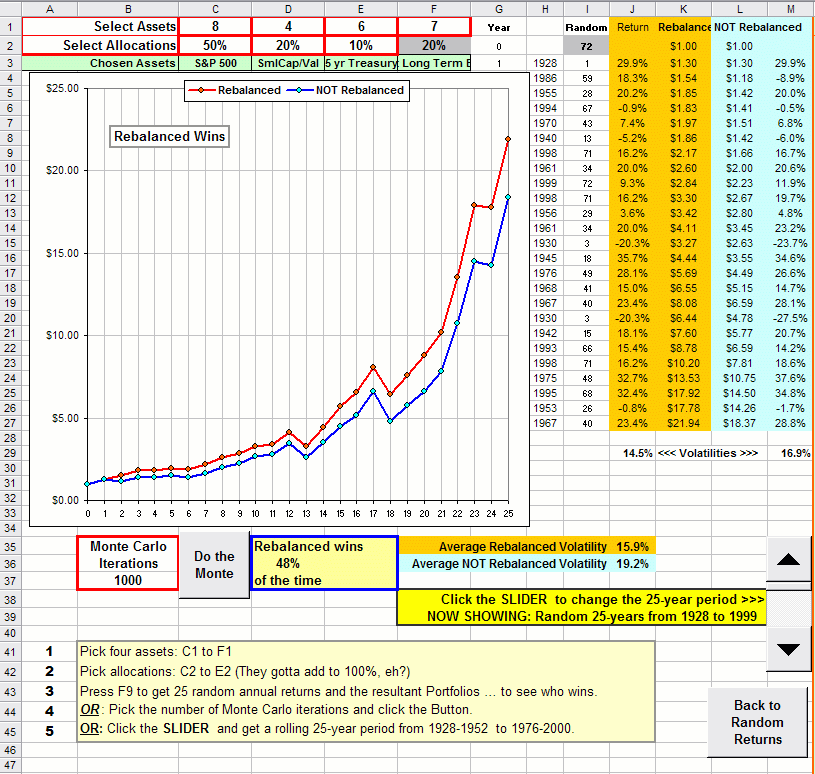This screenshot has height=774, width=815.
Task: Click the Do the Monte button
Action: click(214, 565)
